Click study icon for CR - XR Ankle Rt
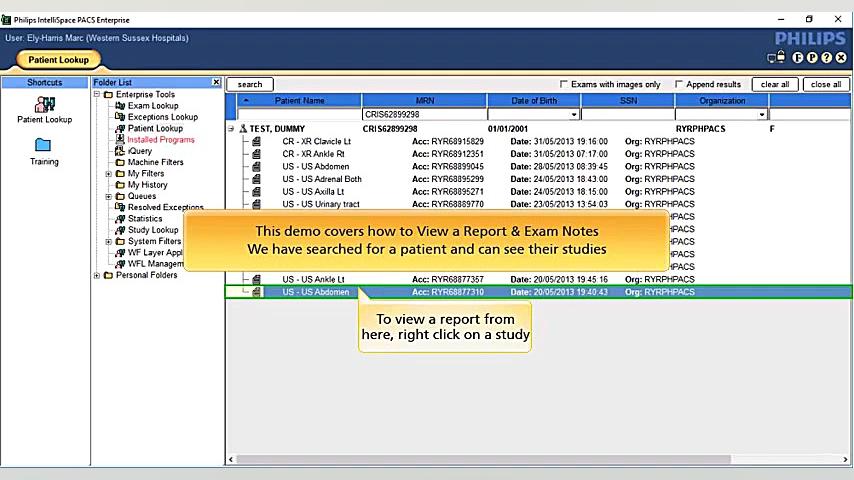The image size is (854, 480). coord(256,154)
